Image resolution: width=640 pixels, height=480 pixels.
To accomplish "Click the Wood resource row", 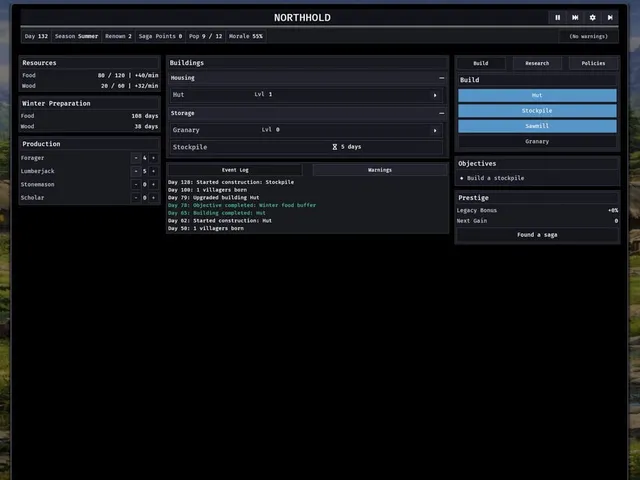I will (90, 86).
